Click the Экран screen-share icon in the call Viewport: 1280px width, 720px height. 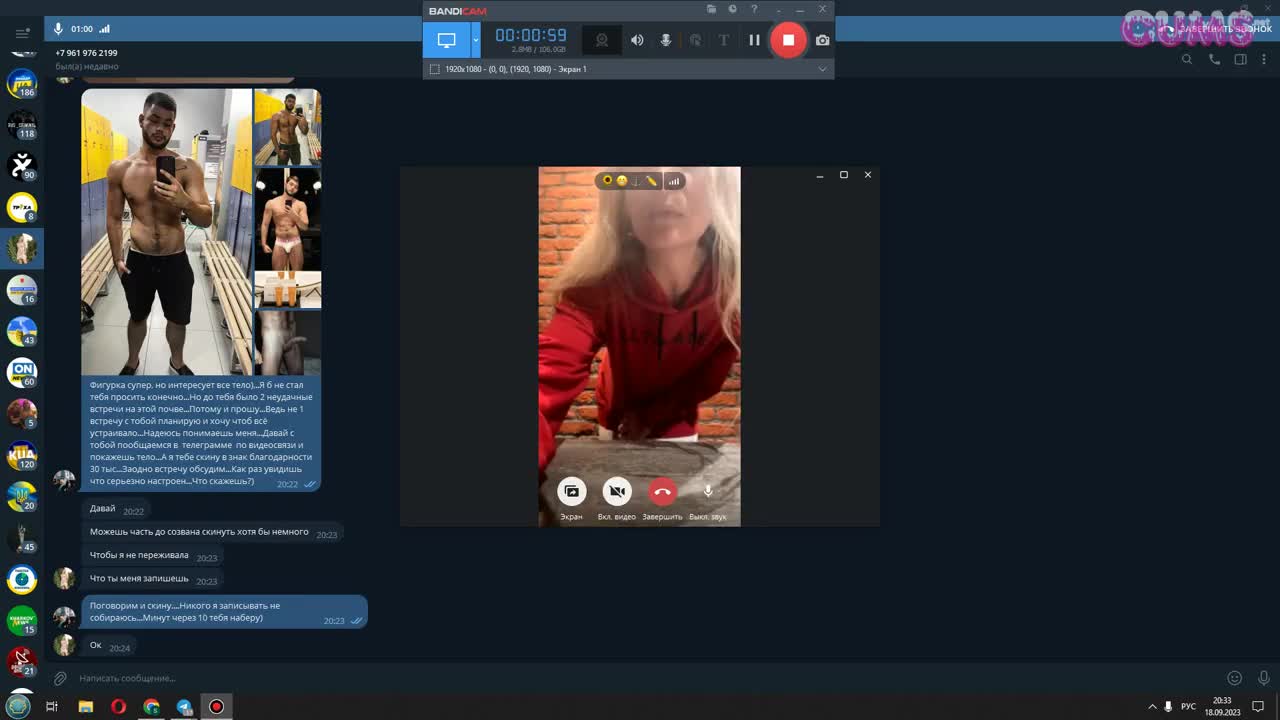click(571, 491)
